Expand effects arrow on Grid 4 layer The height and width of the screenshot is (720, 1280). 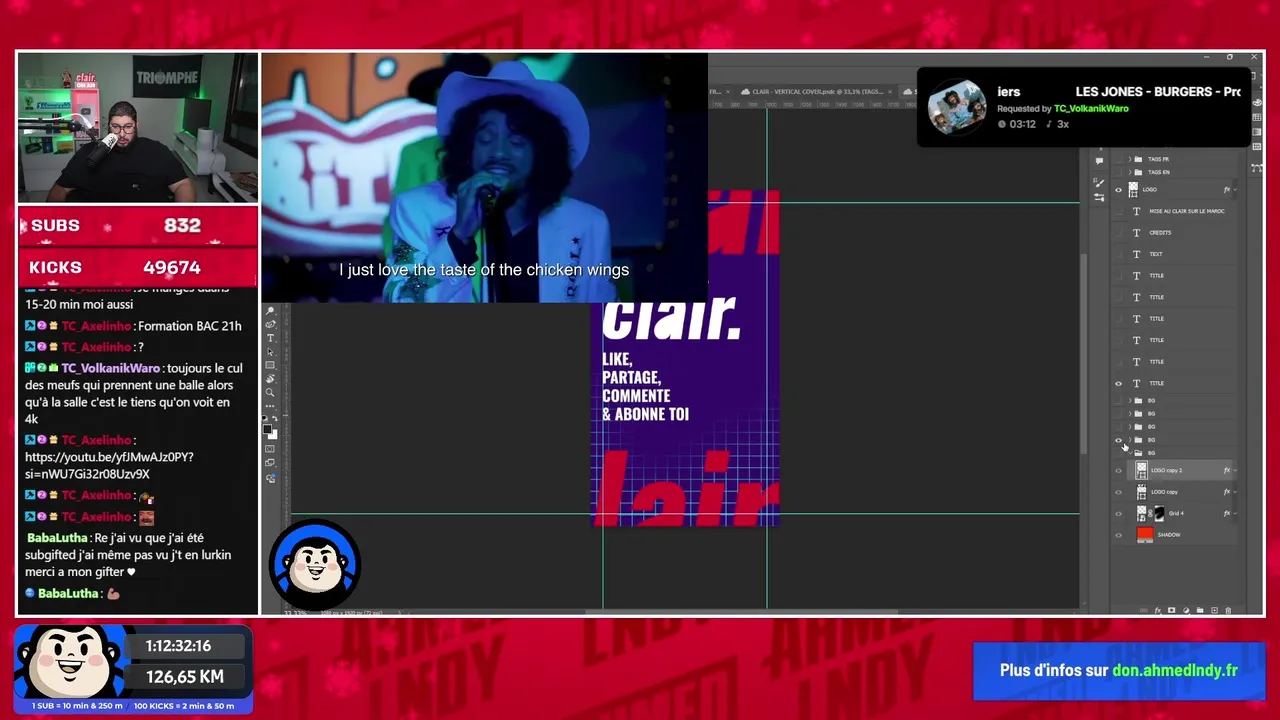tap(1235, 513)
